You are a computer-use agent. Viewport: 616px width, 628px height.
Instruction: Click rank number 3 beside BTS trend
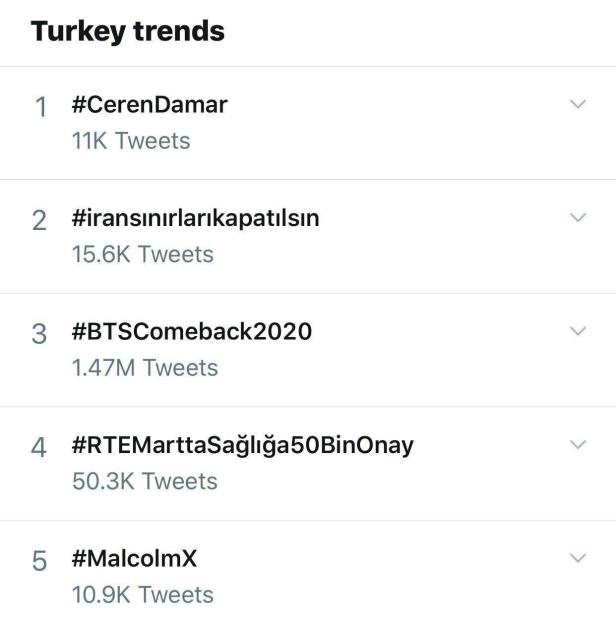pyautogui.click(x=40, y=334)
